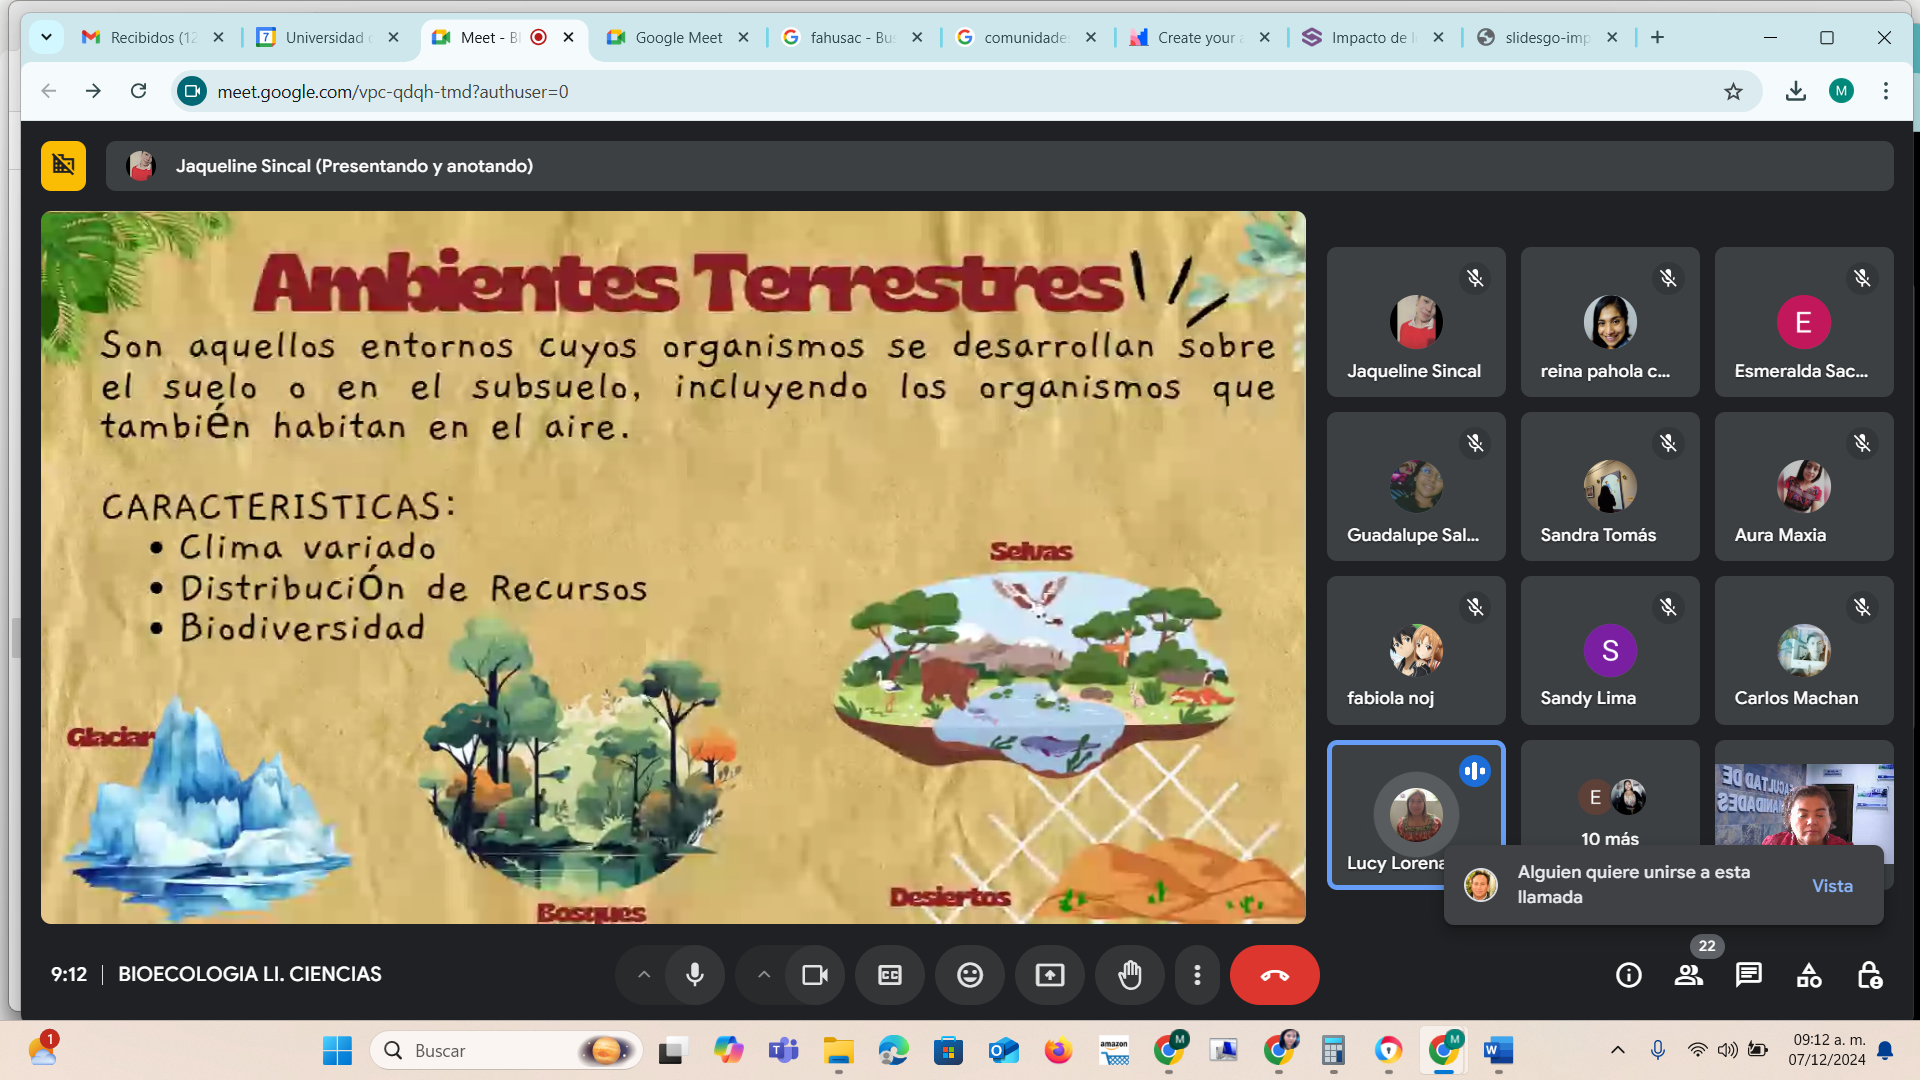Raise your hand in the meeting
The height and width of the screenshot is (1080, 1920).
(1130, 975)
